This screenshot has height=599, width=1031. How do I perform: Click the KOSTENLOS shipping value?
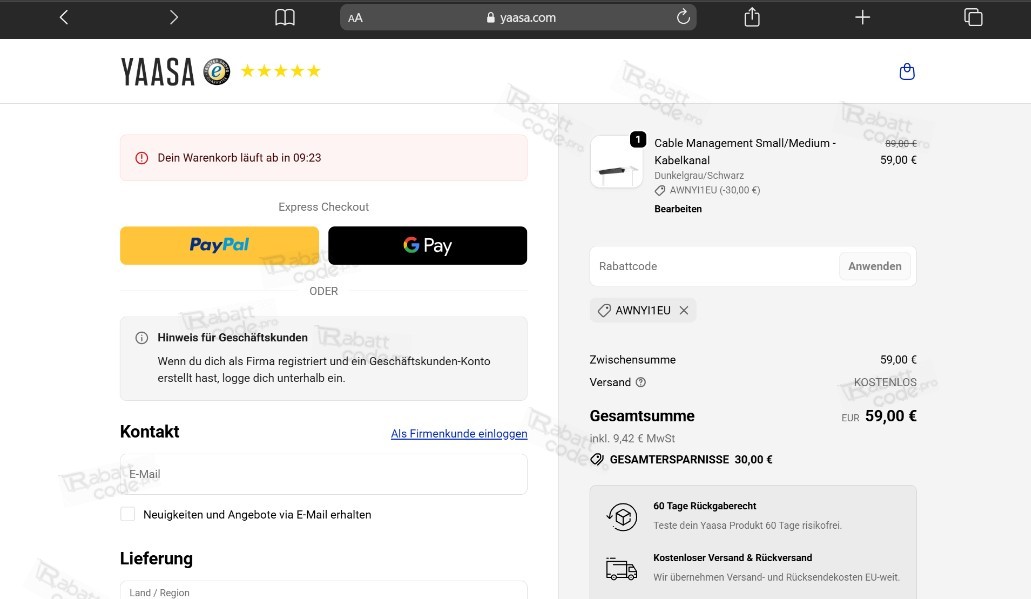[885, 382]
